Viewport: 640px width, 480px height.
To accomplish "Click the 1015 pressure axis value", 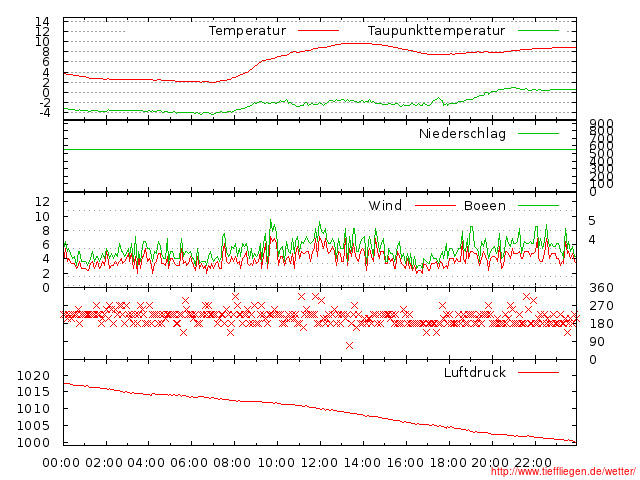I will point(33,392).
